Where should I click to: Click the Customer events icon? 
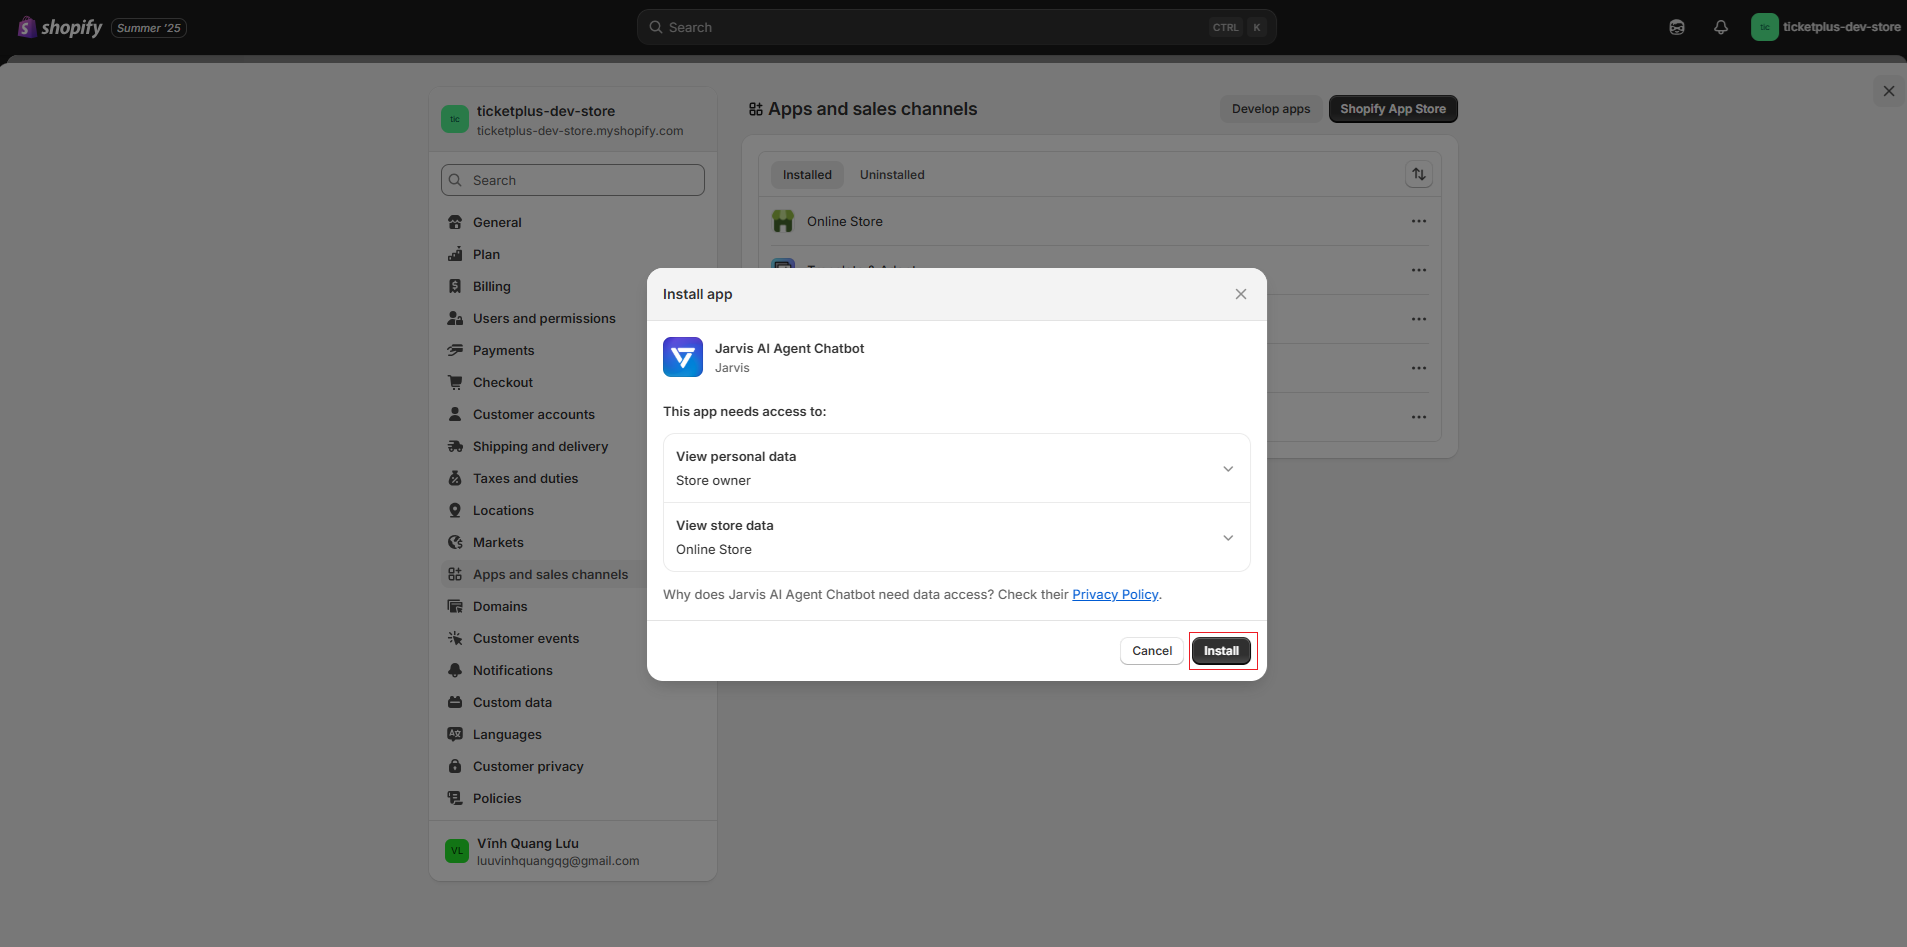click(455, 638)
